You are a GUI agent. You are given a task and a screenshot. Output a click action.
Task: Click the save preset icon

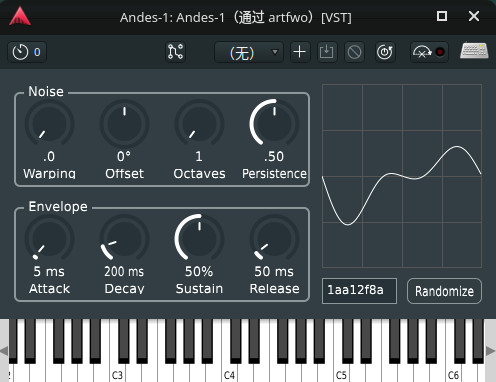326,52
